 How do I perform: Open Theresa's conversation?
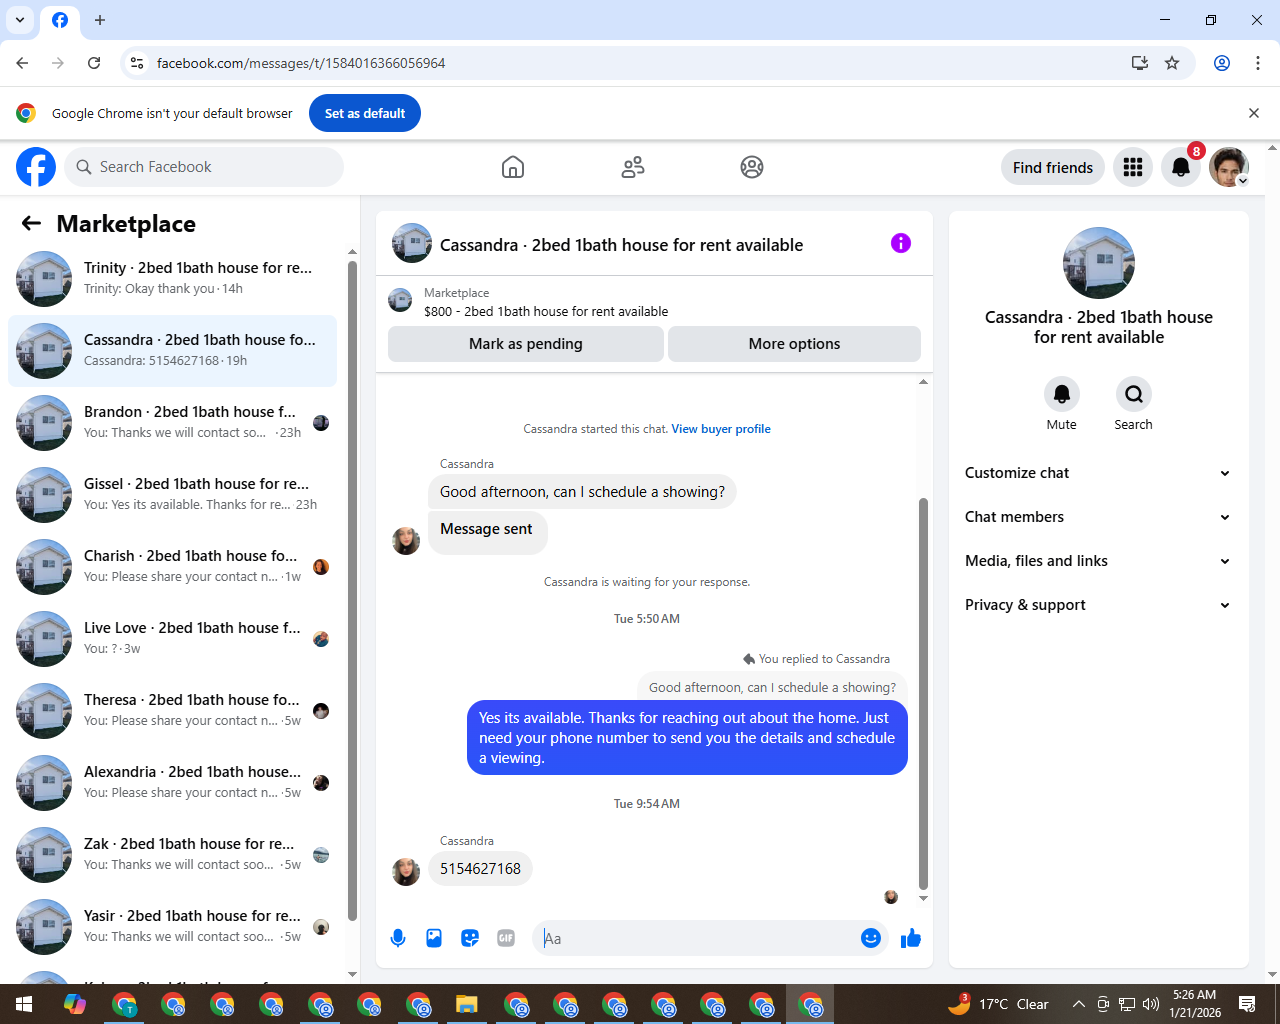click(173, 711)
